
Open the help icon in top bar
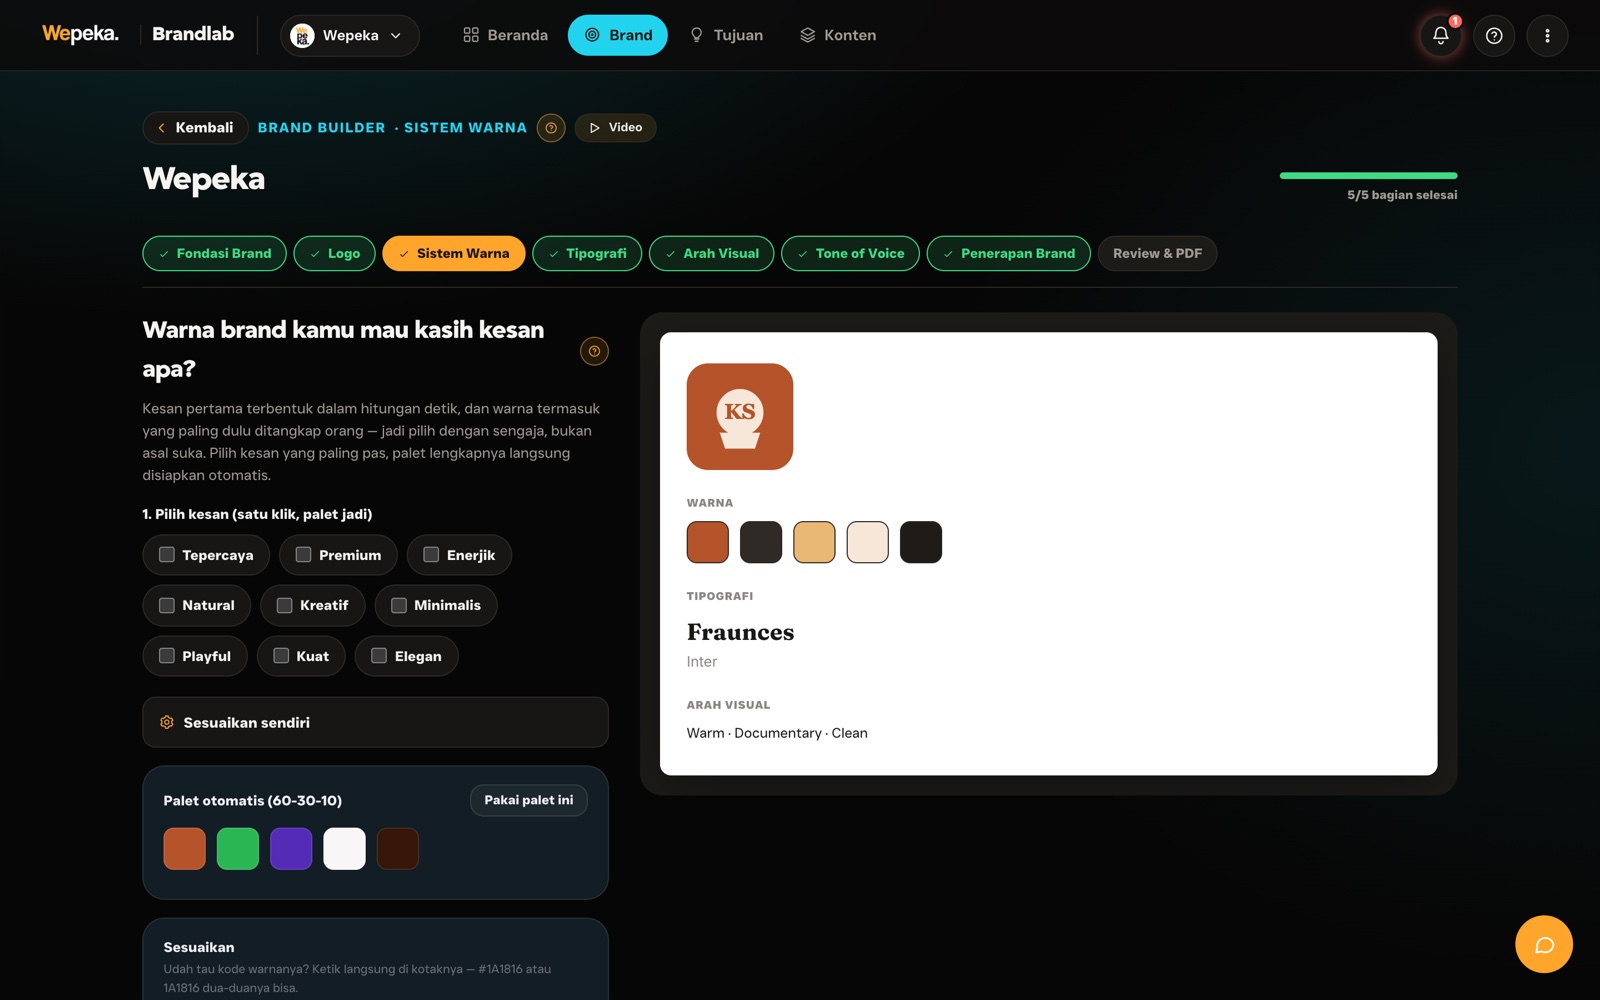click(x=1494, y=35)
